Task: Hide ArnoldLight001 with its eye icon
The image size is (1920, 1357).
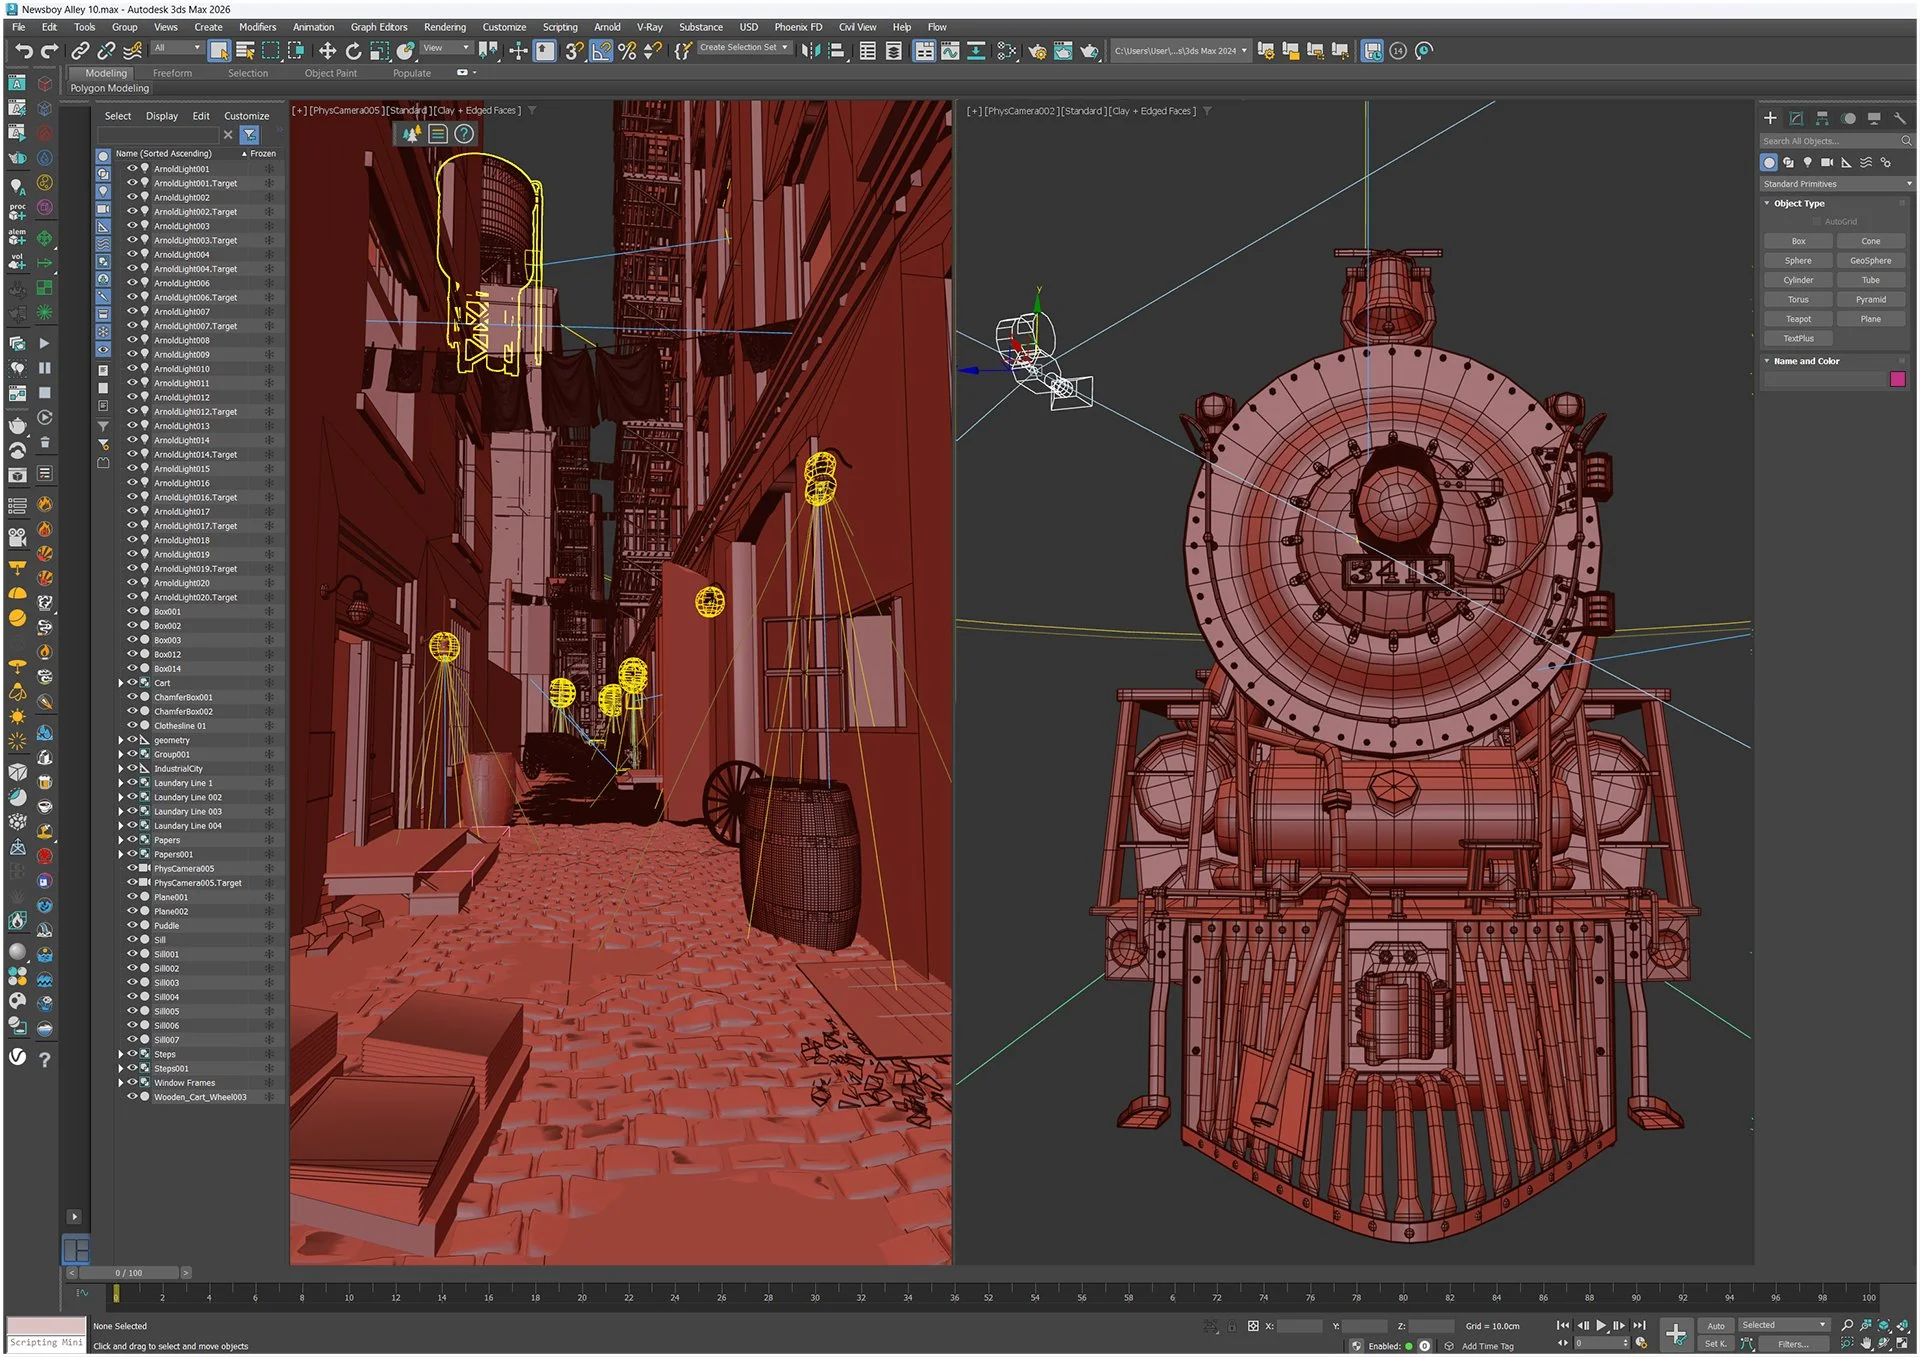Action: 131,169
